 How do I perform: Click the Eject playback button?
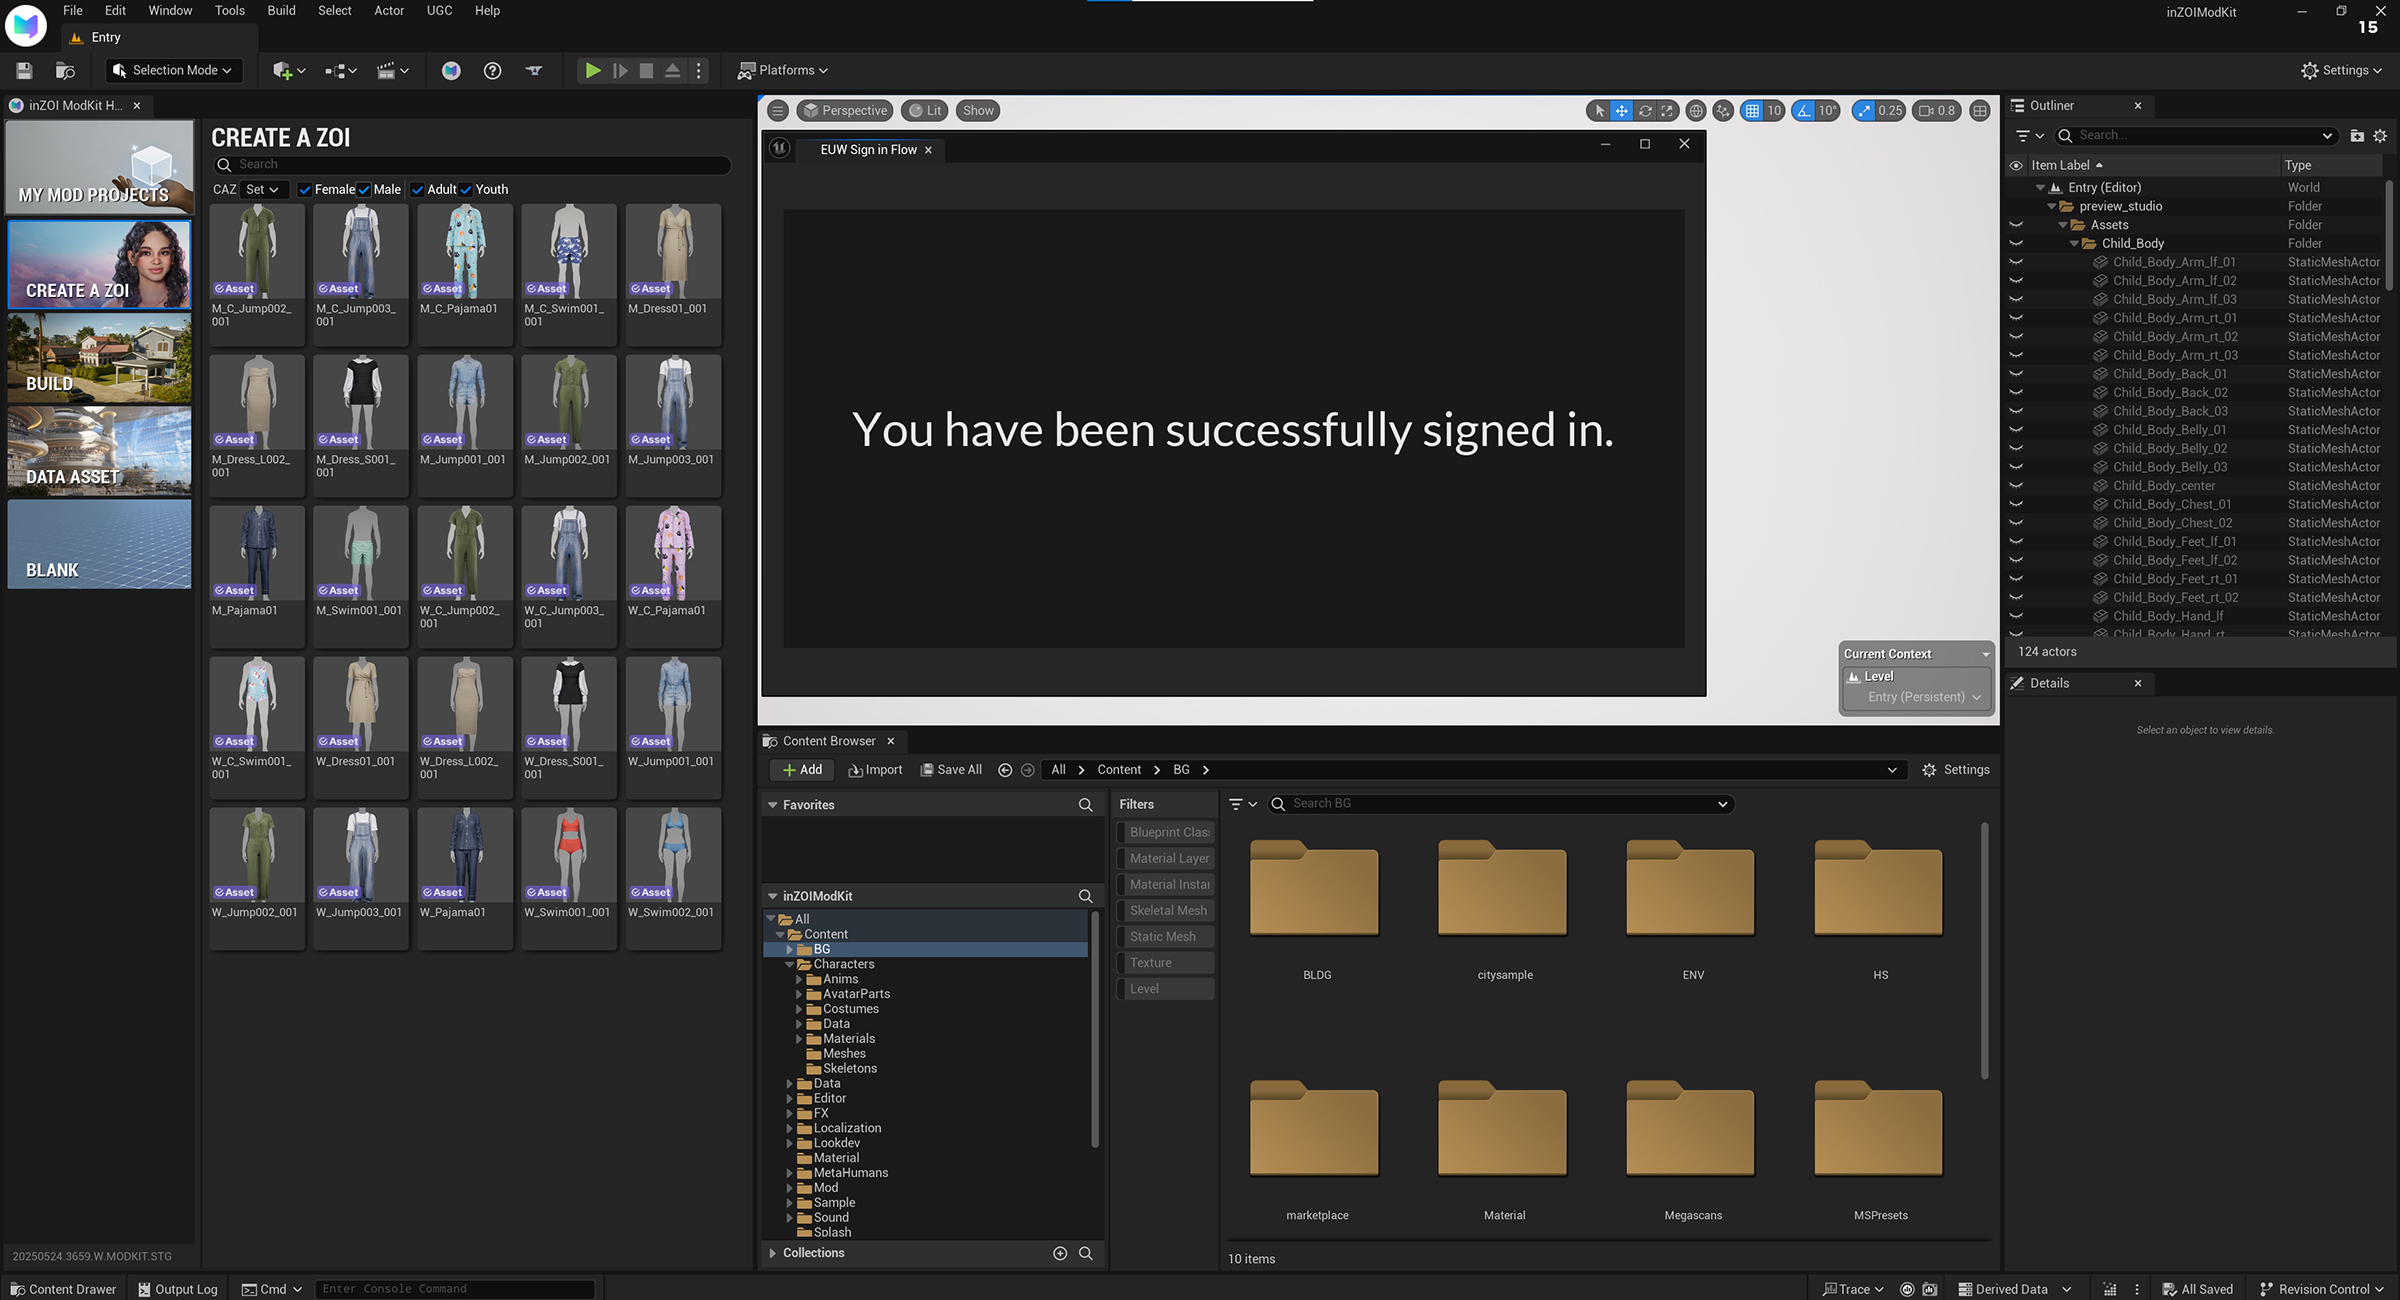(x=673, y=70)
